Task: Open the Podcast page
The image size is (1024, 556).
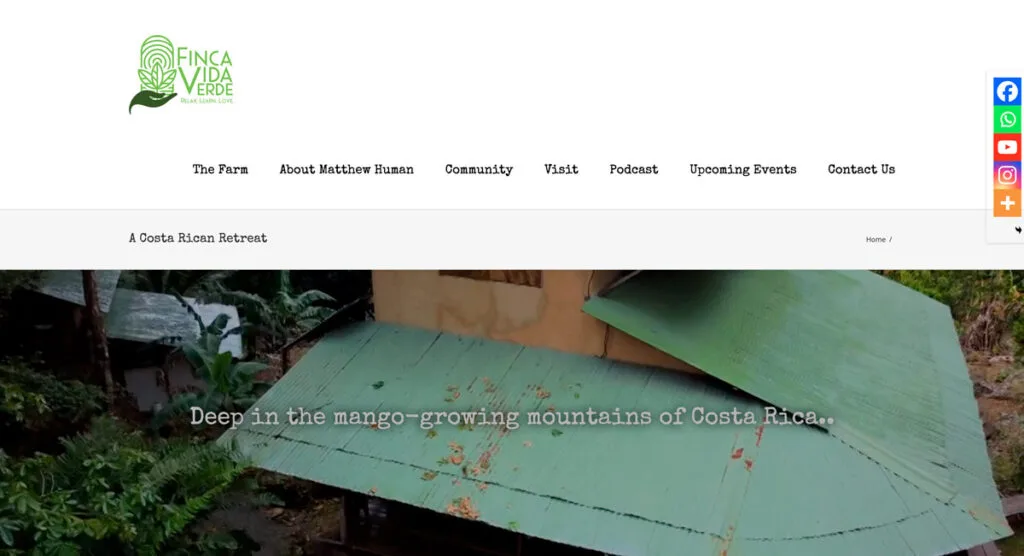Action: (x=633, y=169)
